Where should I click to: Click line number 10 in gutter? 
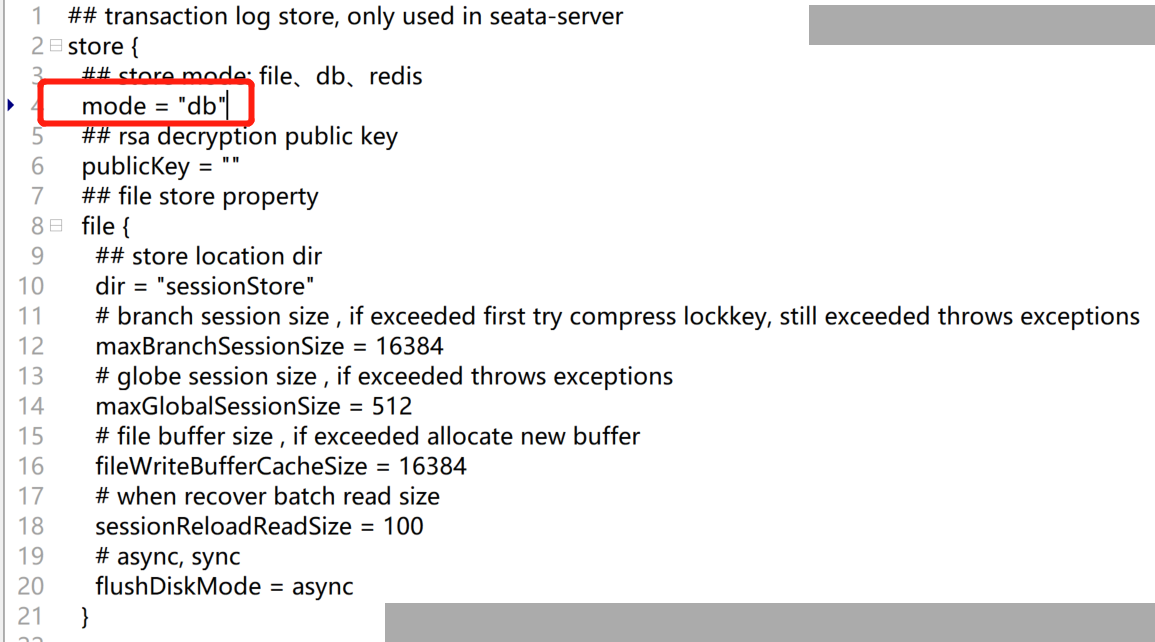coord(31,286)
